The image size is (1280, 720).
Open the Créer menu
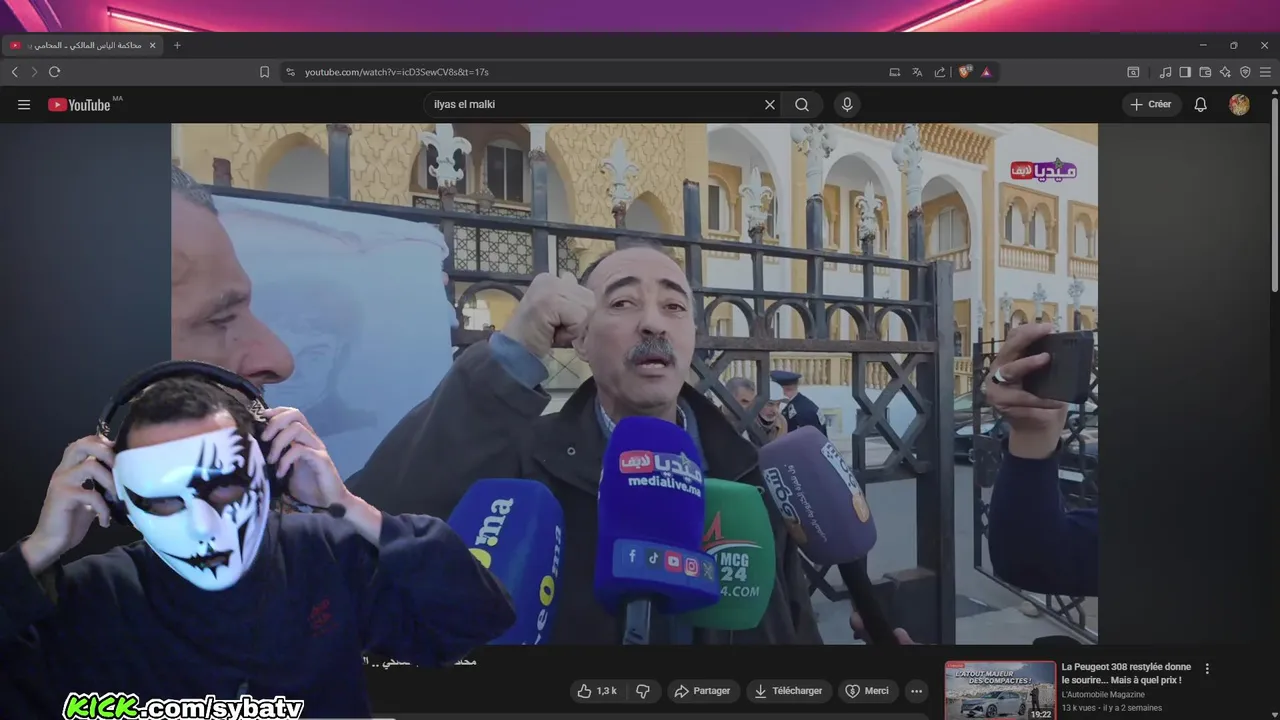click(x=1151, y=104)
